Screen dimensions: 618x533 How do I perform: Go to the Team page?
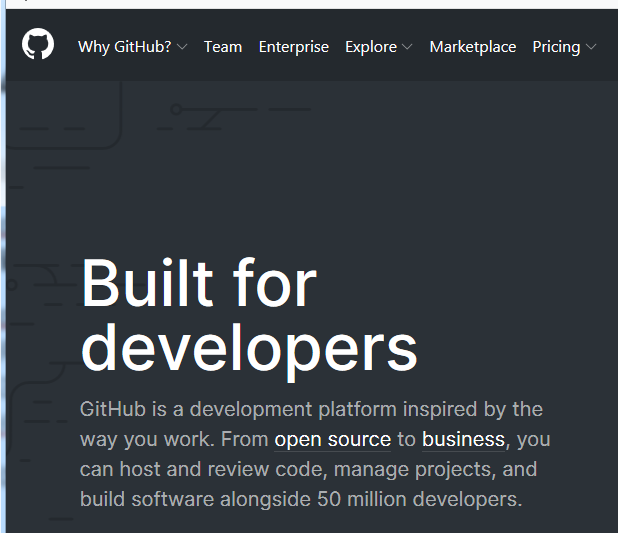[x=223, y=47]
